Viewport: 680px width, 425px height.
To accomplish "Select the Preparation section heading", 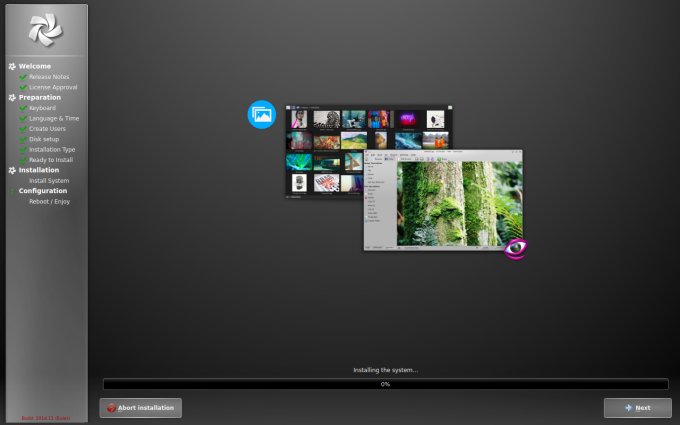I will (39, 98).
